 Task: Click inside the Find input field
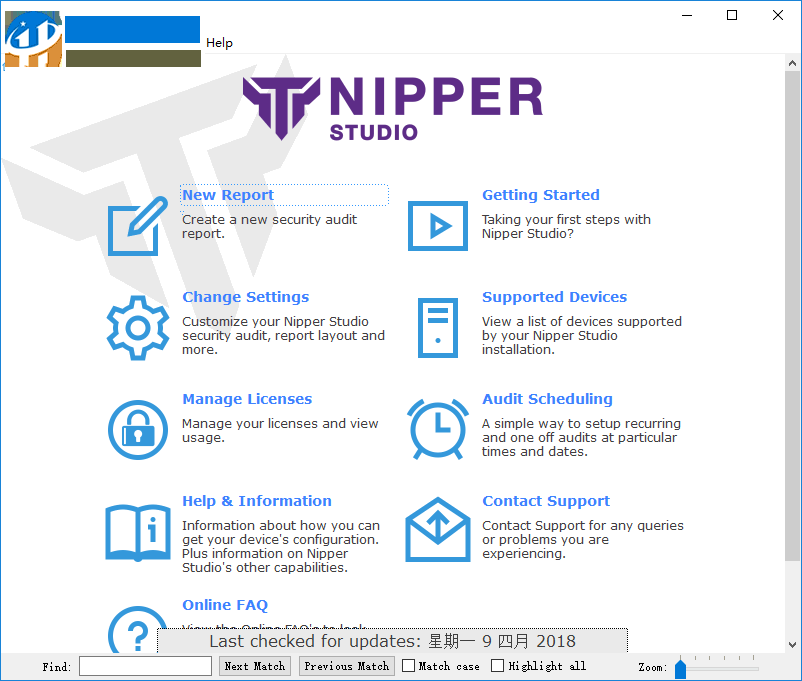point(145,666)
